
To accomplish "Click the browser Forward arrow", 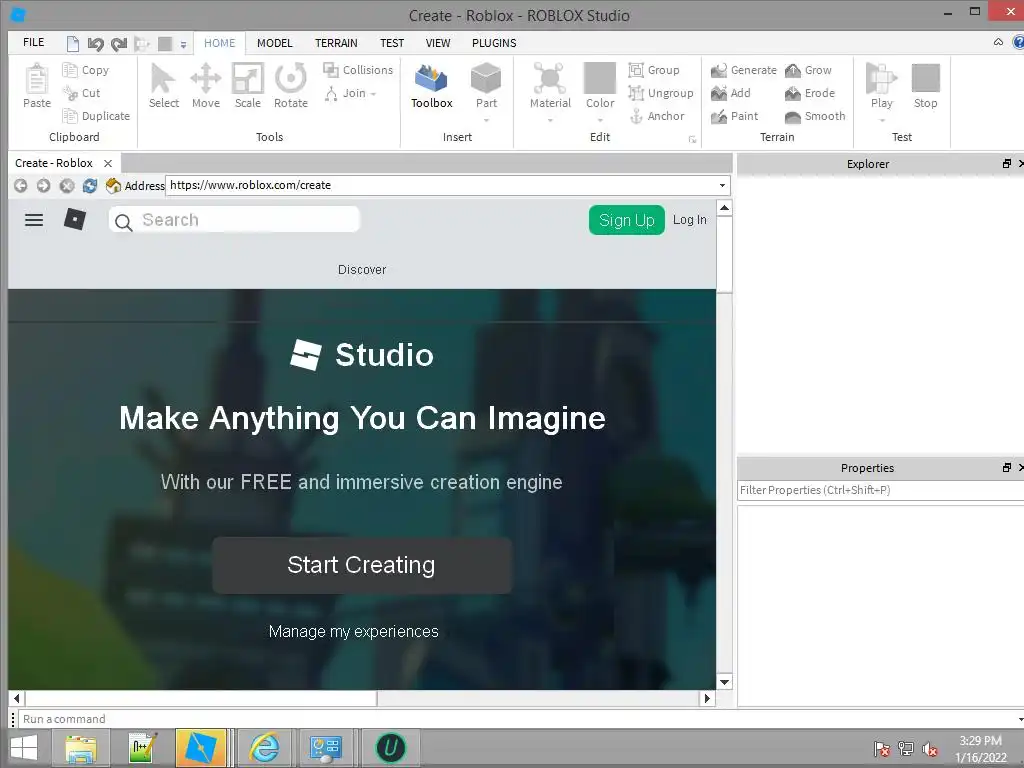I will pyautogui.click(x=43, y=185).
